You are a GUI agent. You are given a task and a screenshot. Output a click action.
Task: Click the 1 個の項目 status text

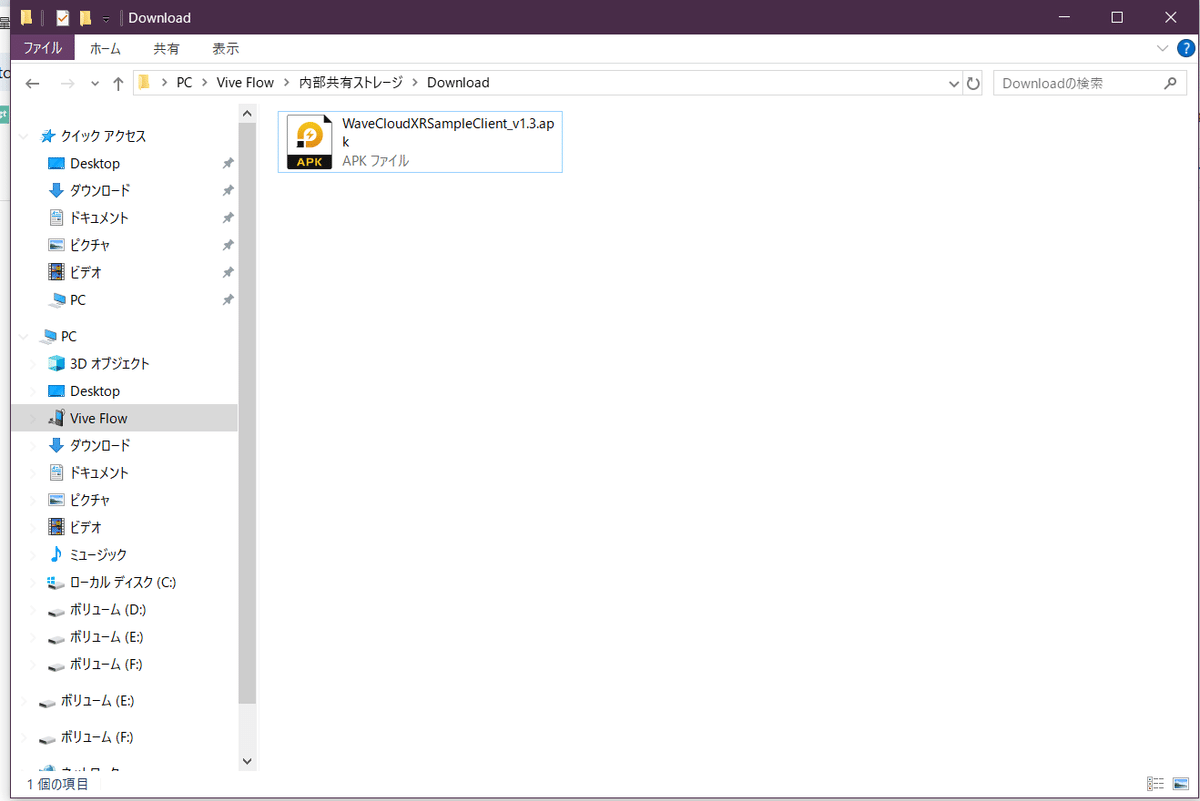(x=57, y=784)
